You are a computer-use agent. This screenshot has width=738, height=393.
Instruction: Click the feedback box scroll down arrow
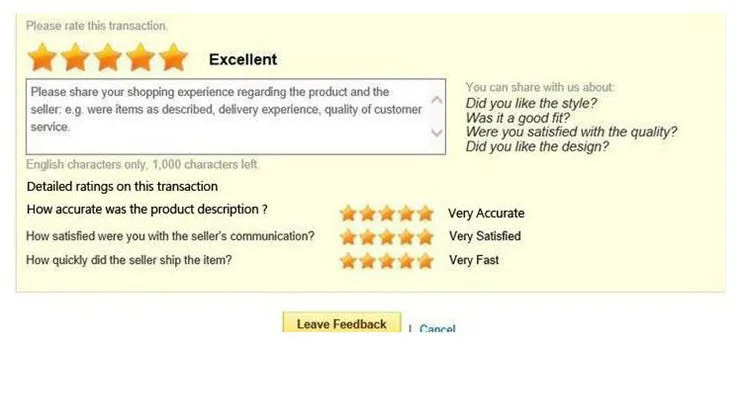coord(437,133)
